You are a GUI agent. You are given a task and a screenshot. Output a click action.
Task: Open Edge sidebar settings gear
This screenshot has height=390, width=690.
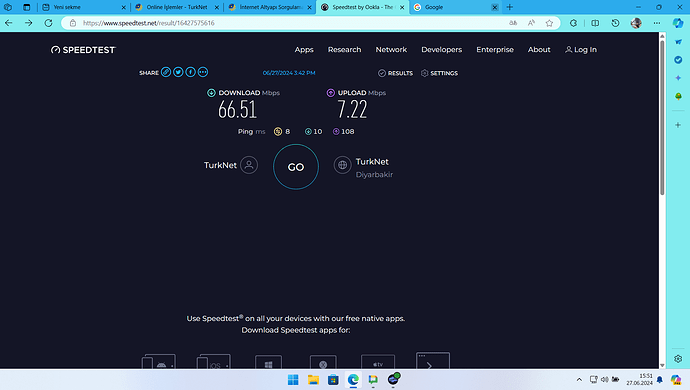point(678,359)
